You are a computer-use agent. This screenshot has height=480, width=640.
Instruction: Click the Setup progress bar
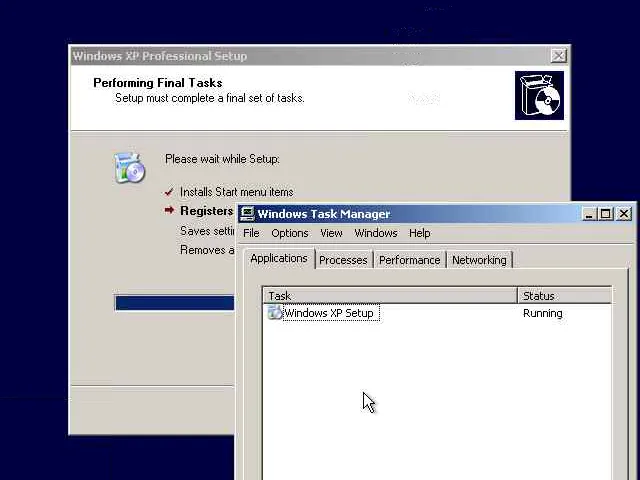[175, 303]
